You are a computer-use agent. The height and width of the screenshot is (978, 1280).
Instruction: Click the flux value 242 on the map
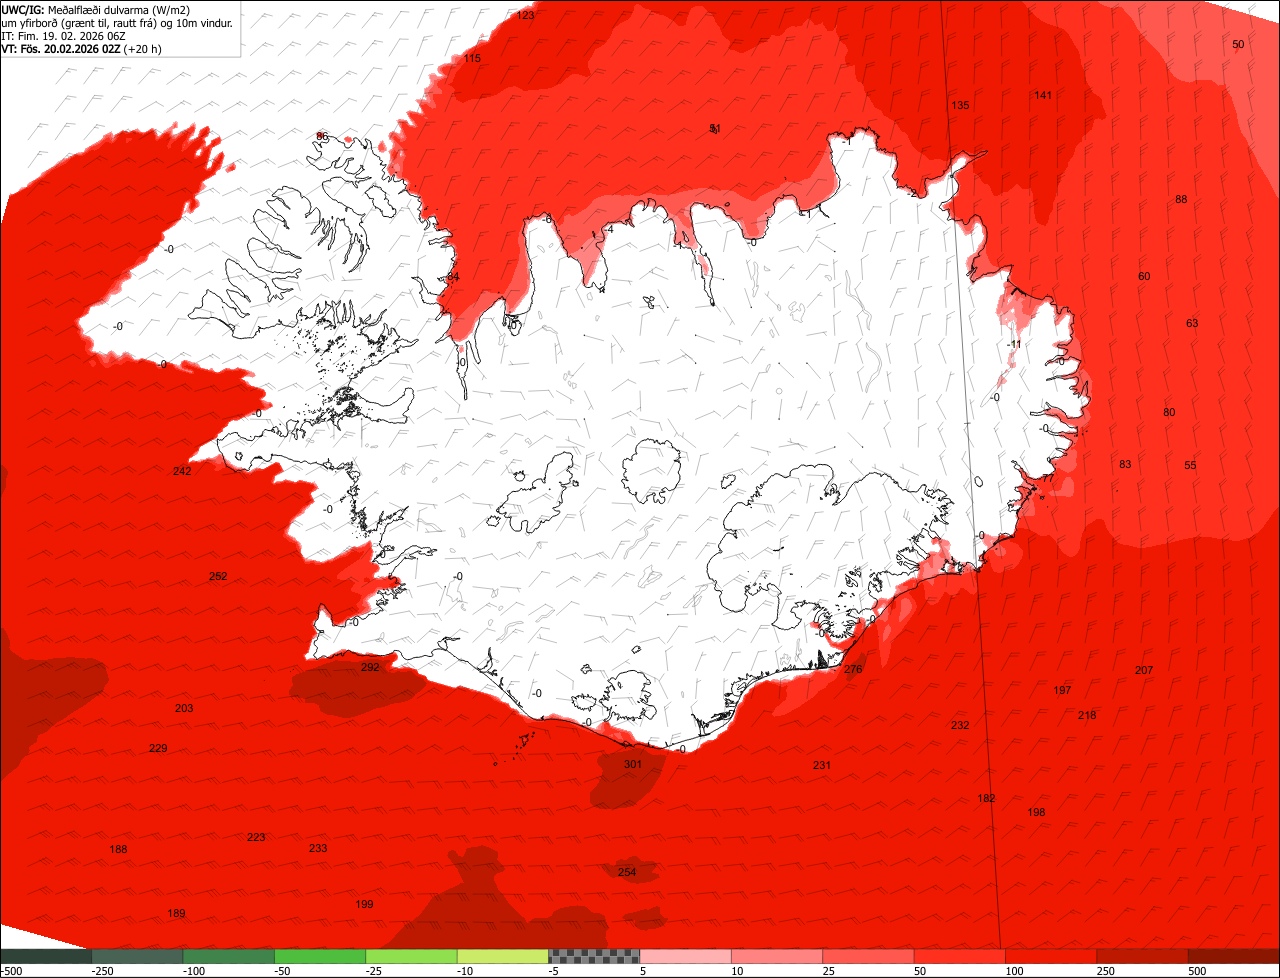point(182,471)
